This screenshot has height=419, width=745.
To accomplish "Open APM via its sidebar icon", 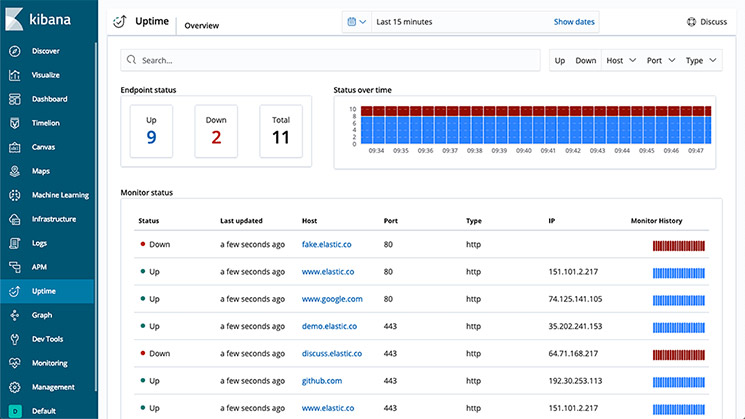I will pyautogui.click(x=15, y=267).
